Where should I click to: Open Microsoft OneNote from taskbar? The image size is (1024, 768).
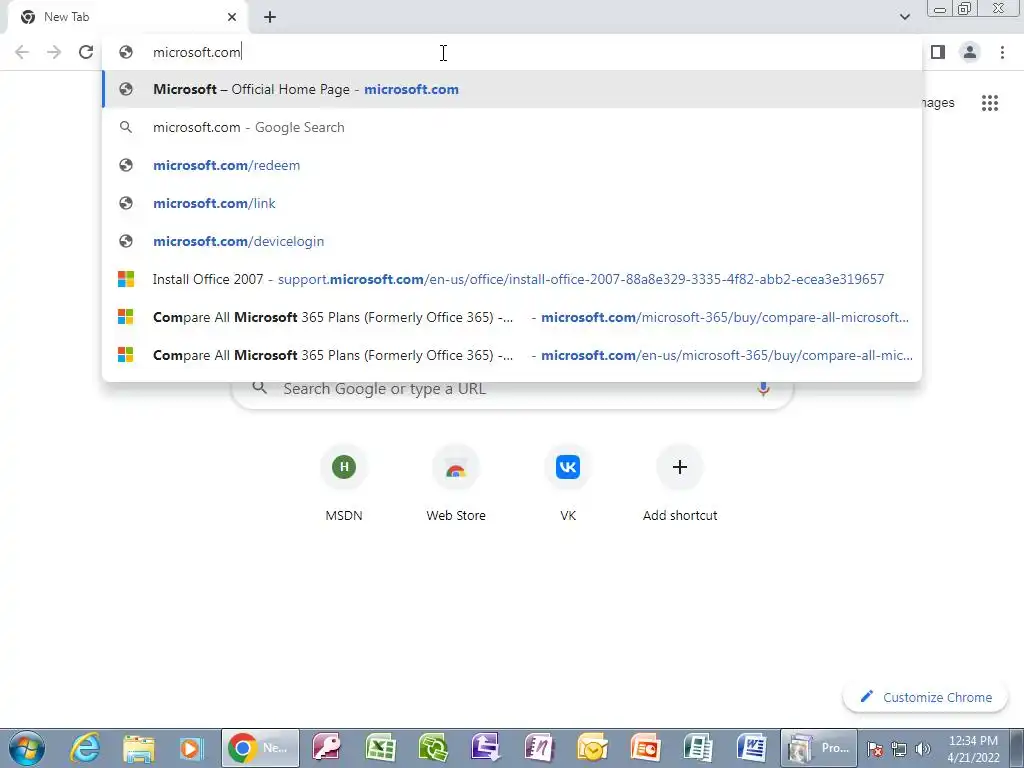539,748
